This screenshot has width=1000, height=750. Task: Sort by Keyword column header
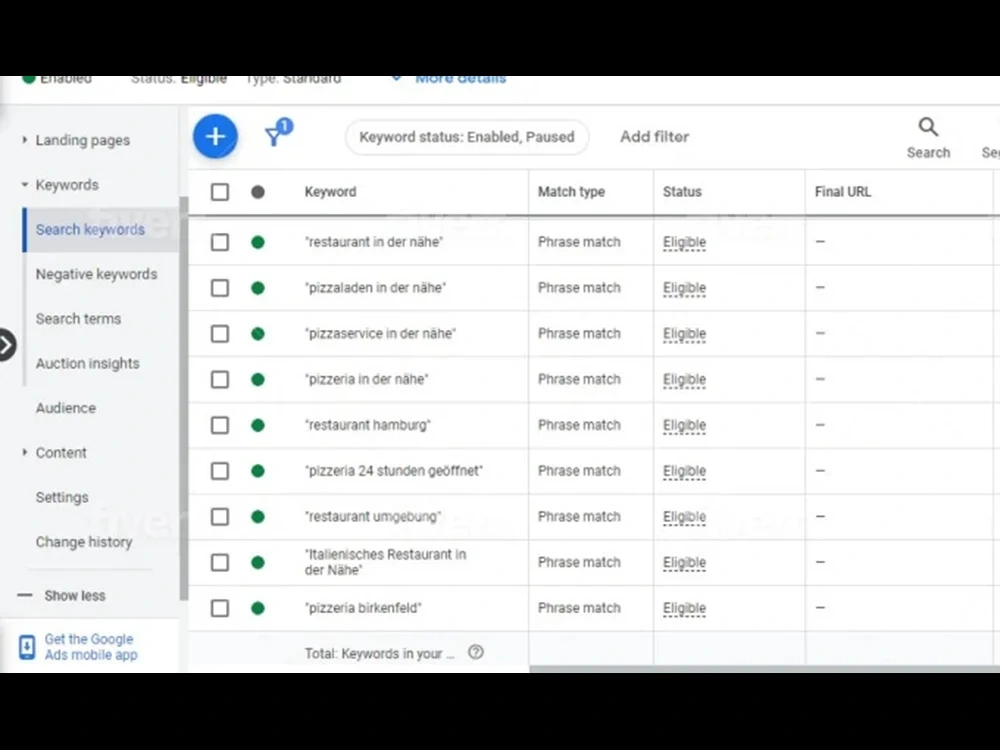click(x=330, y=192)
